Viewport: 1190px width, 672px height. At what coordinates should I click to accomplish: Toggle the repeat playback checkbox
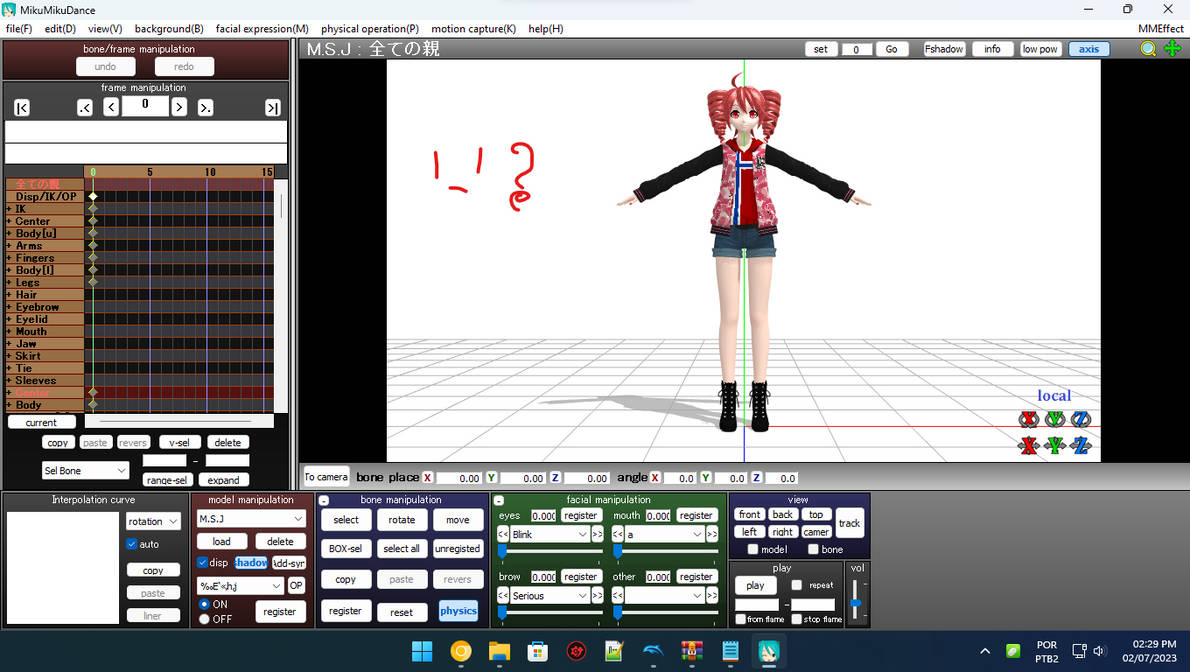pos(796,585)
